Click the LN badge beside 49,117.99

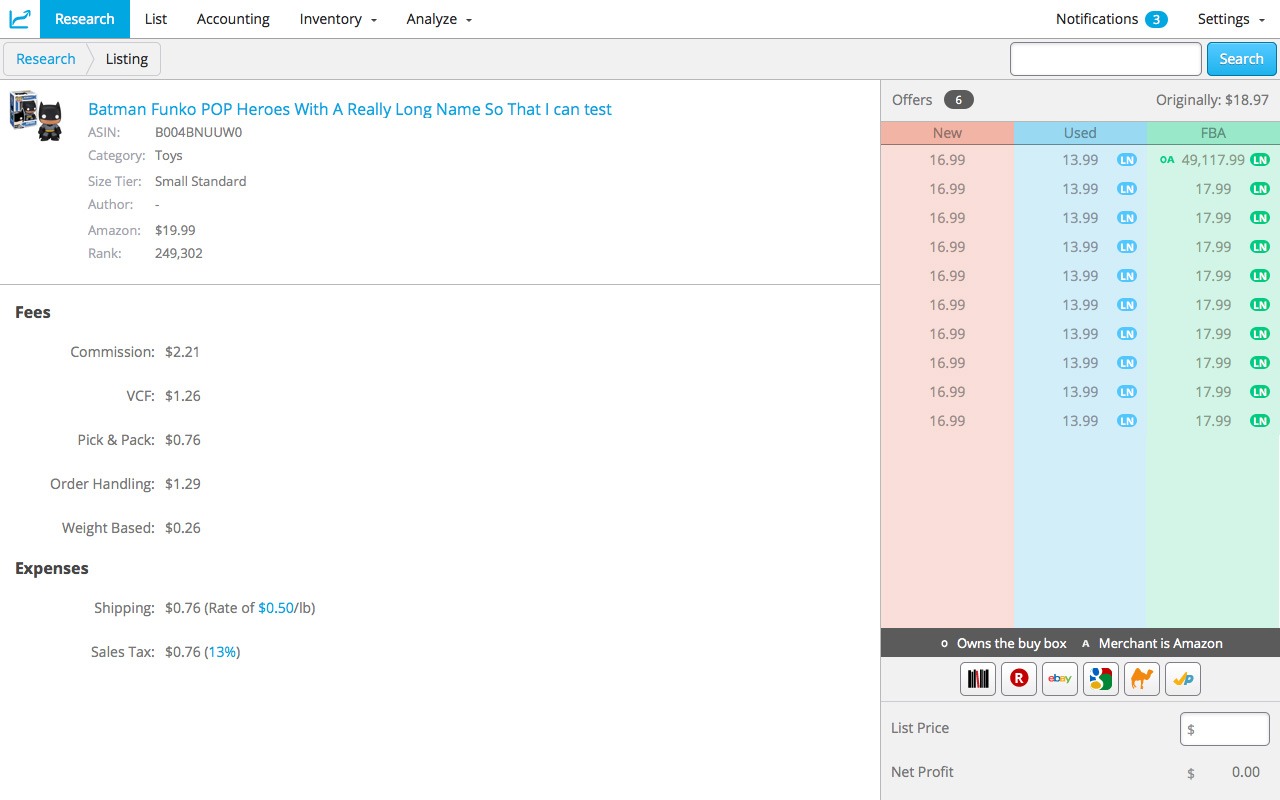coord(1260,160)
